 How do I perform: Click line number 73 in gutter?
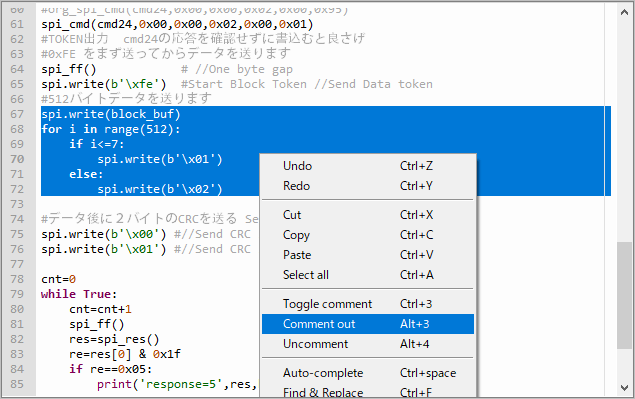17,204
